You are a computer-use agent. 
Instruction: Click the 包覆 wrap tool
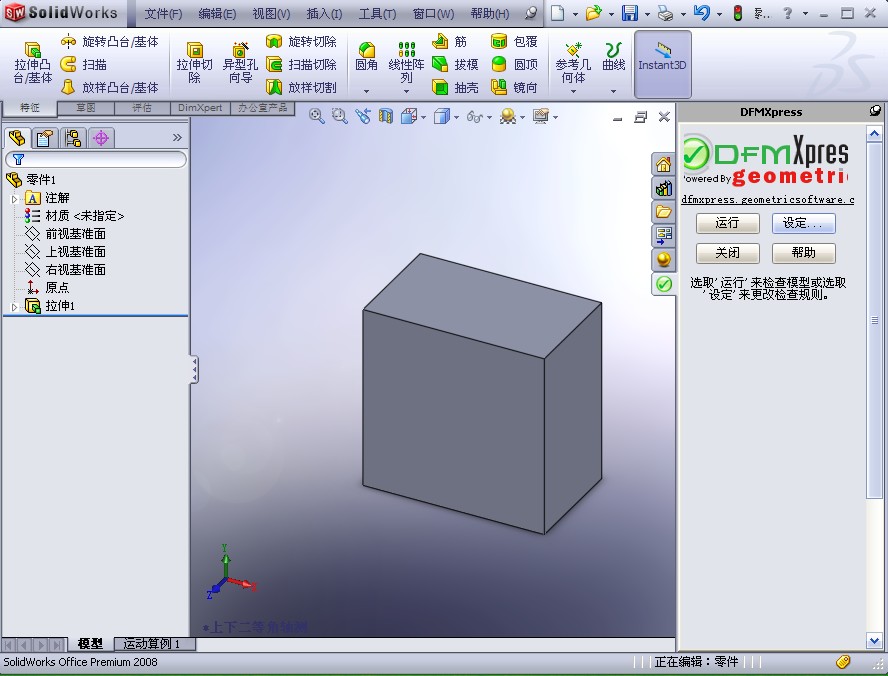point(514,41)
